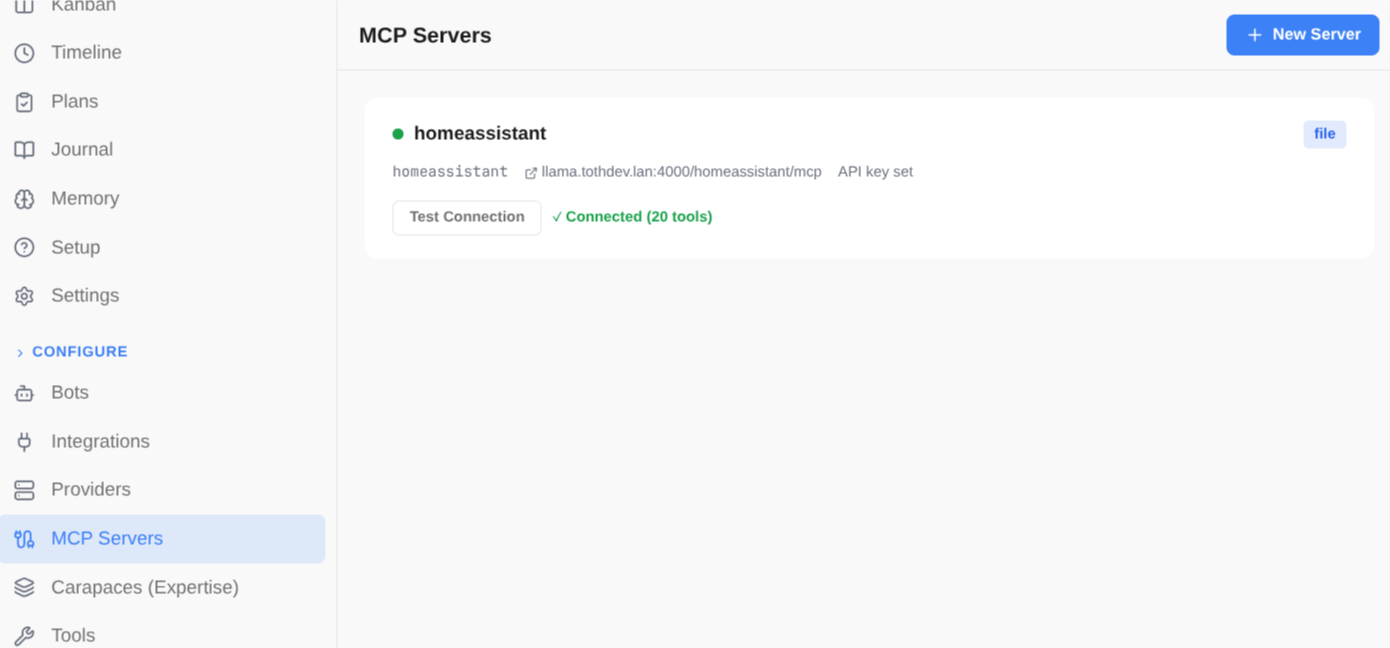Click the Bots robot icon
The height and width of the screenshot is (648, 1390).
coord(23,392)
